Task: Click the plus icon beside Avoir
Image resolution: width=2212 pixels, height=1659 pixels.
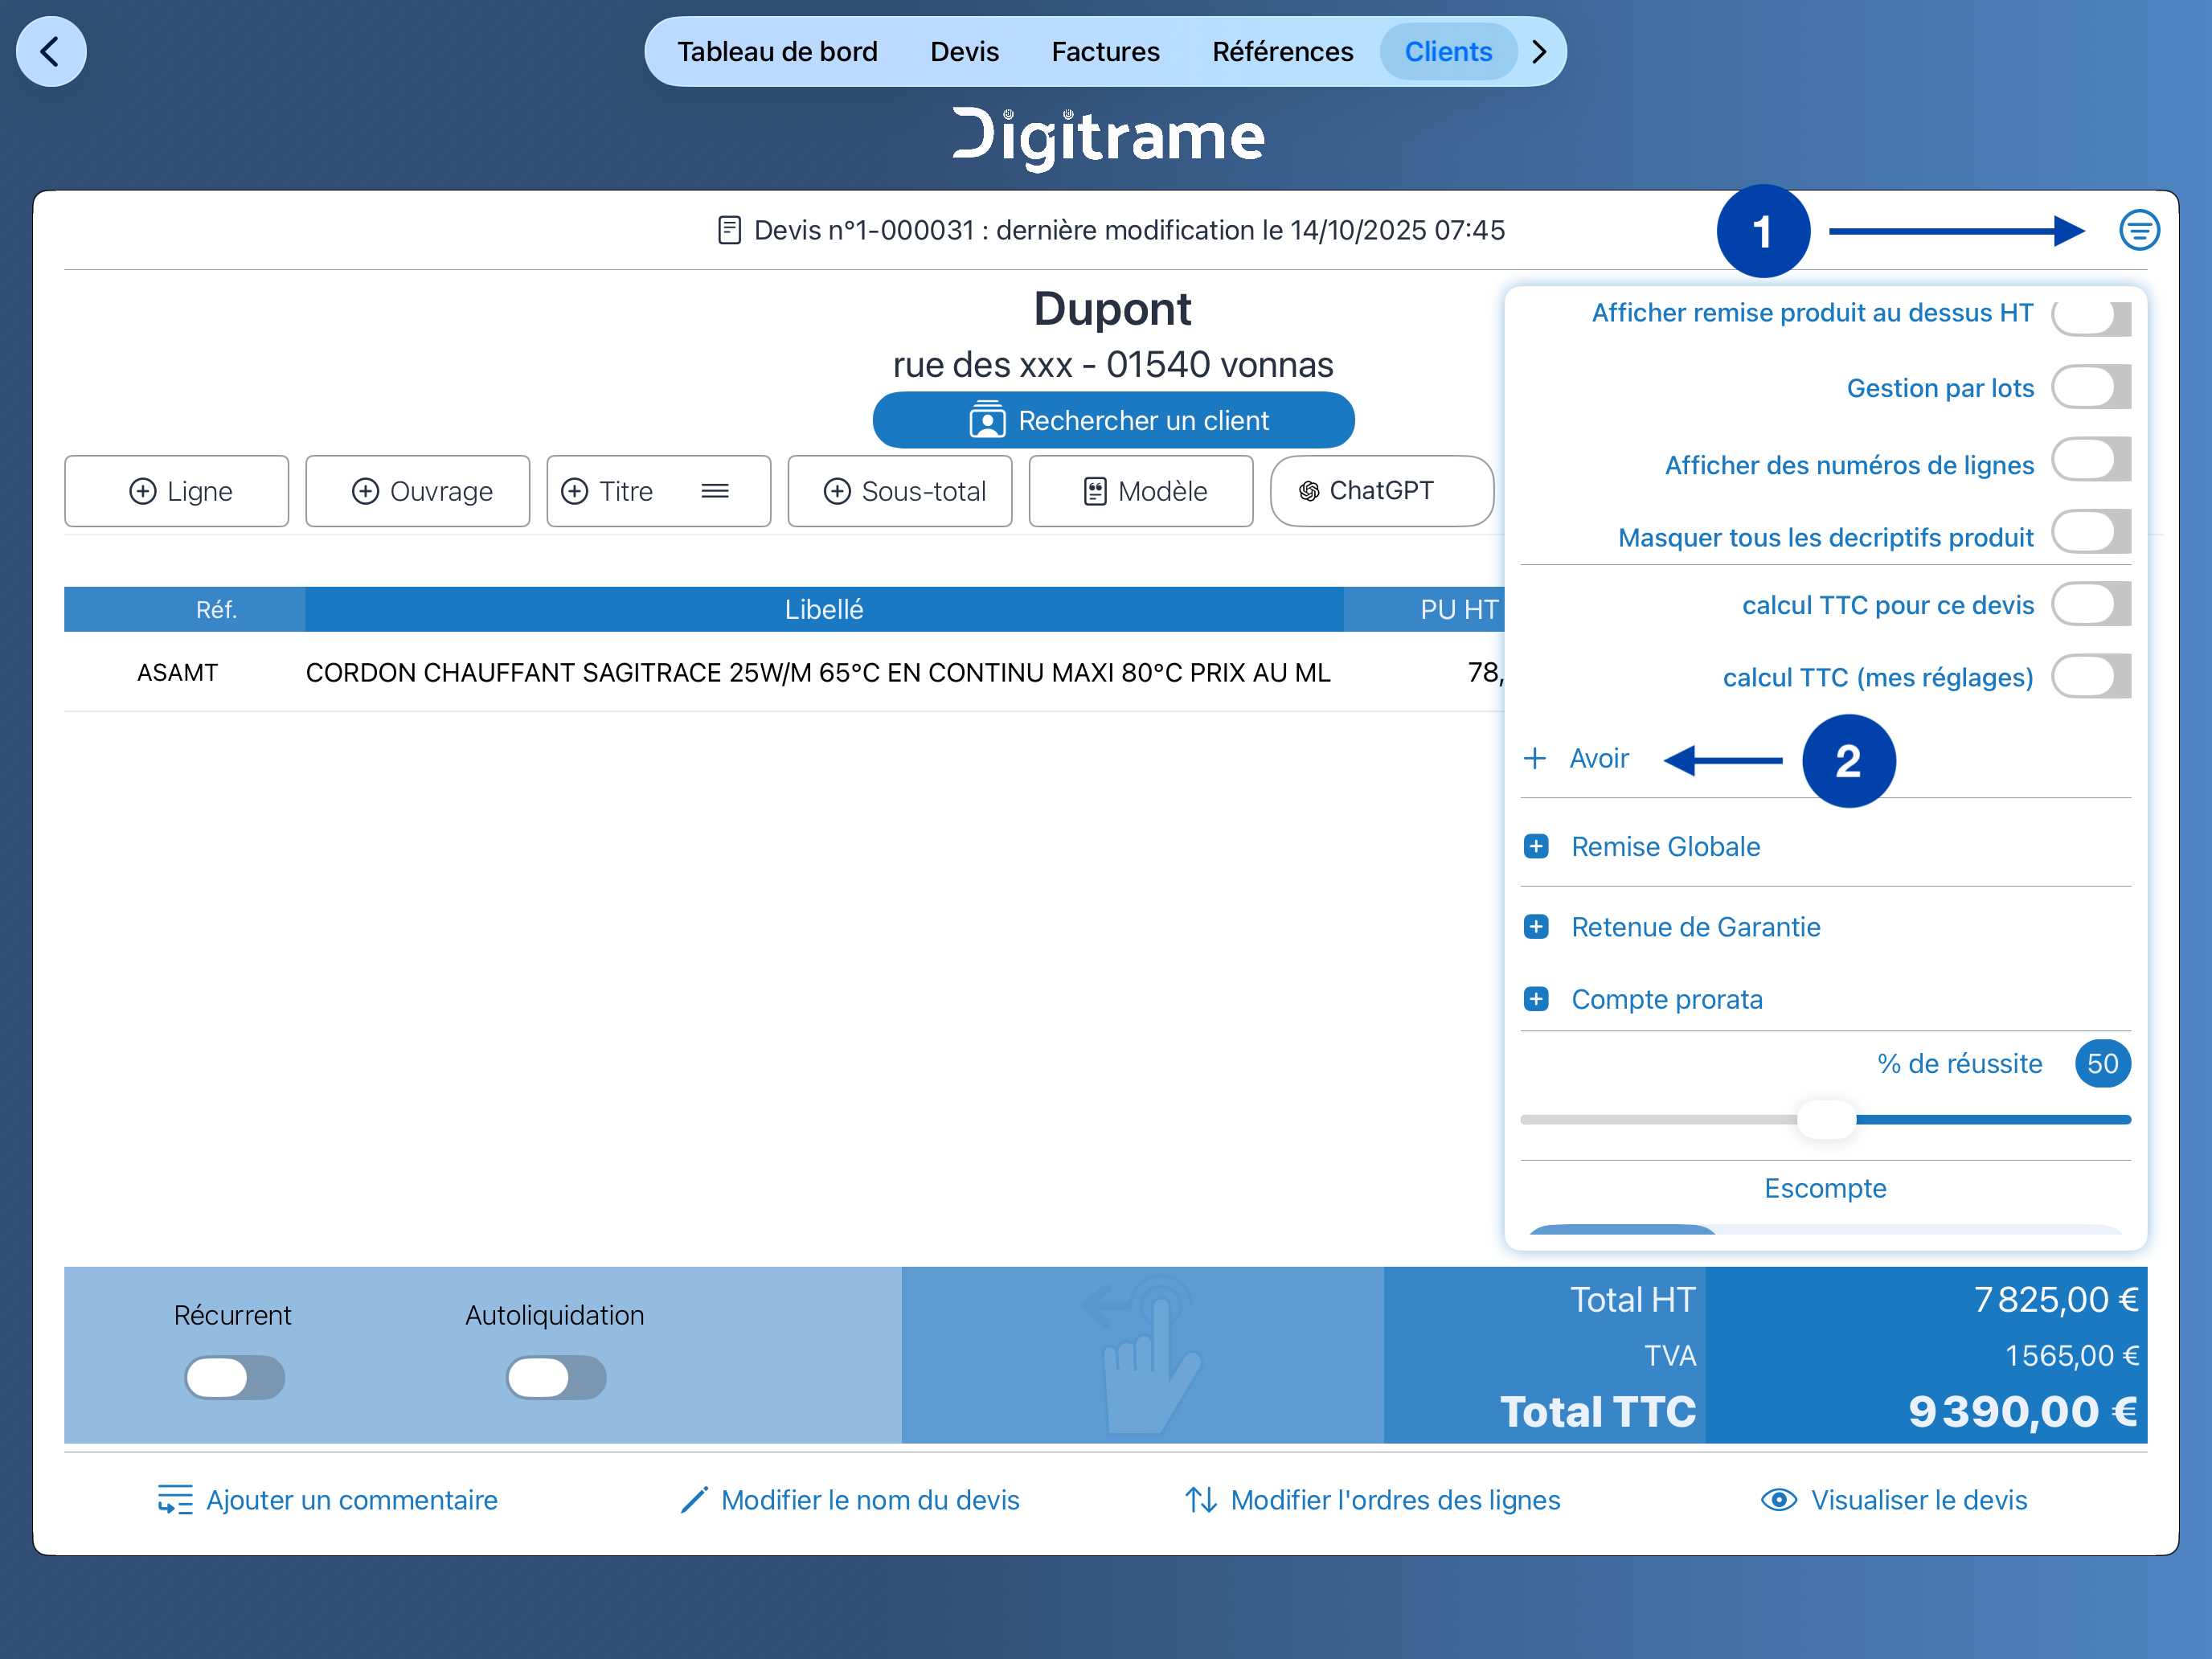Action: (1535, 759)
